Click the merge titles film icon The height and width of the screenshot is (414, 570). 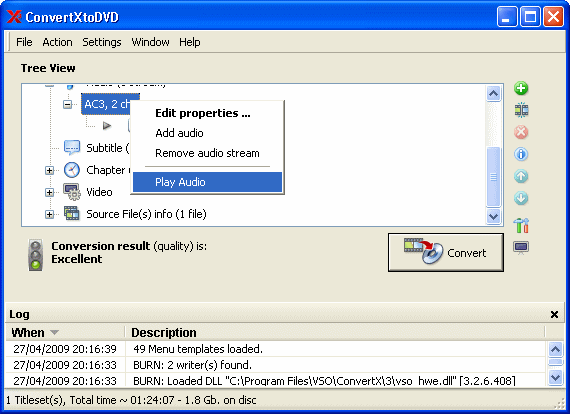tap(521, 110)
